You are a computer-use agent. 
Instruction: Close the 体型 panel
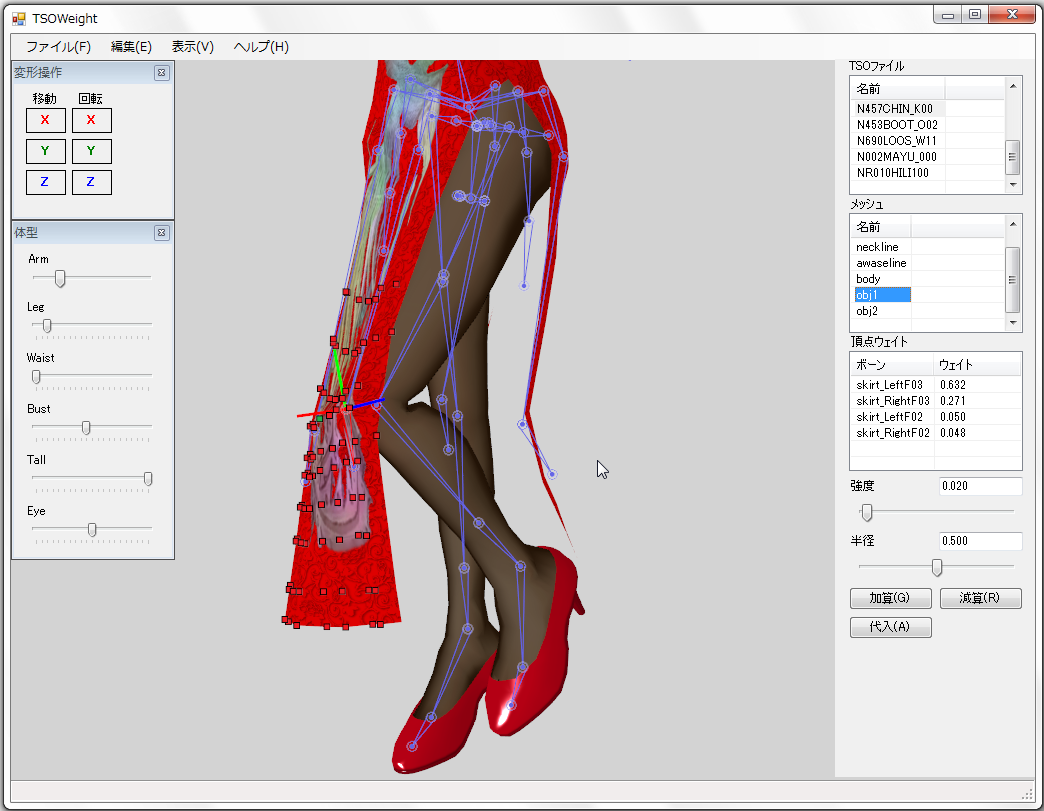(x=161, y=233)
